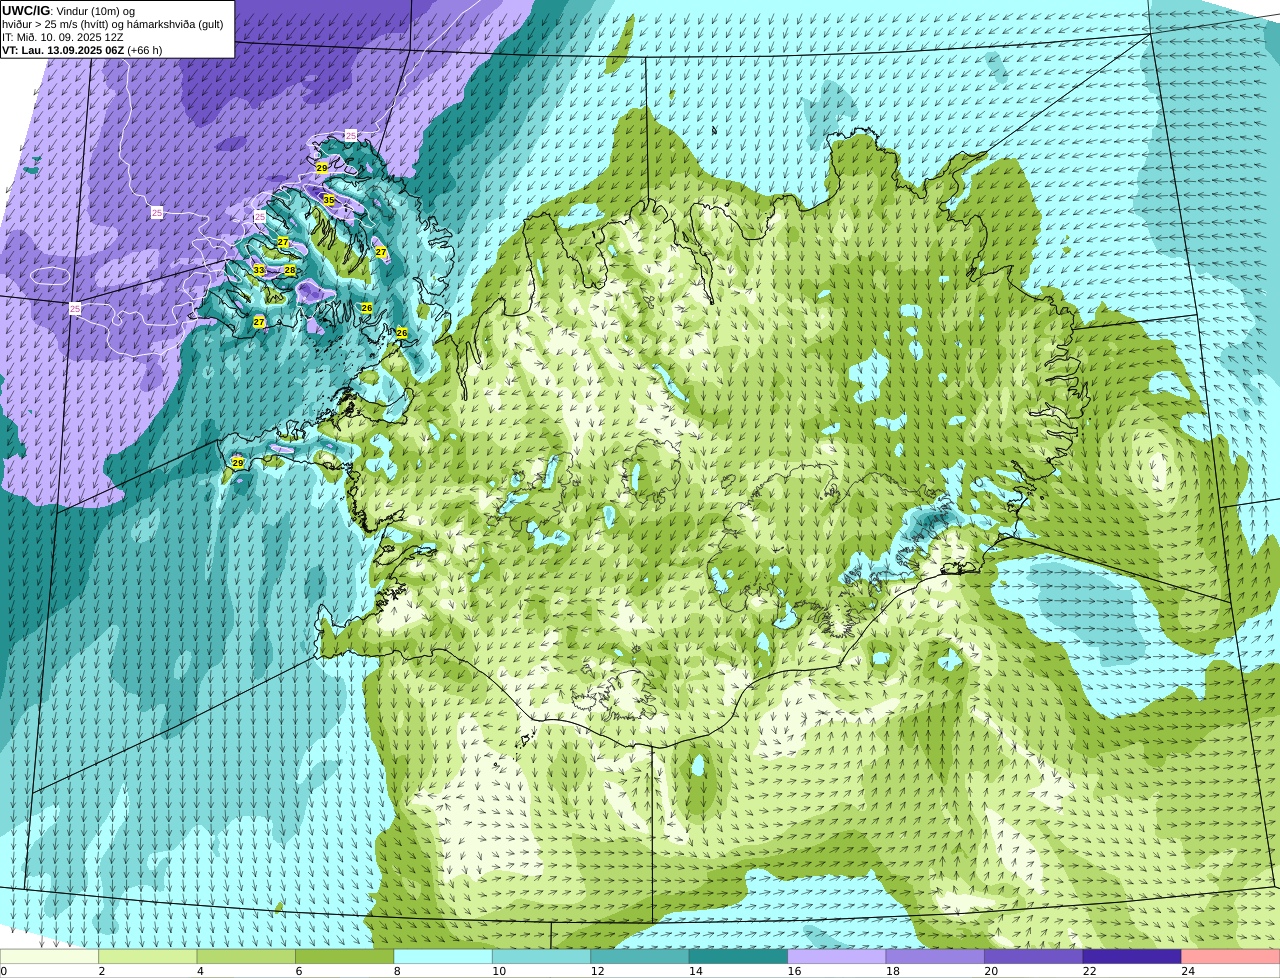
Task: Click legend scale number '4'
Action: pyautogui.click(x=199, y=971)
